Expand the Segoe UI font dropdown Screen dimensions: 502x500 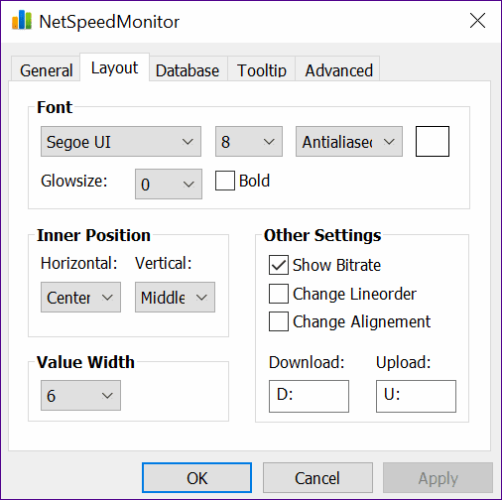pos(121,142)
